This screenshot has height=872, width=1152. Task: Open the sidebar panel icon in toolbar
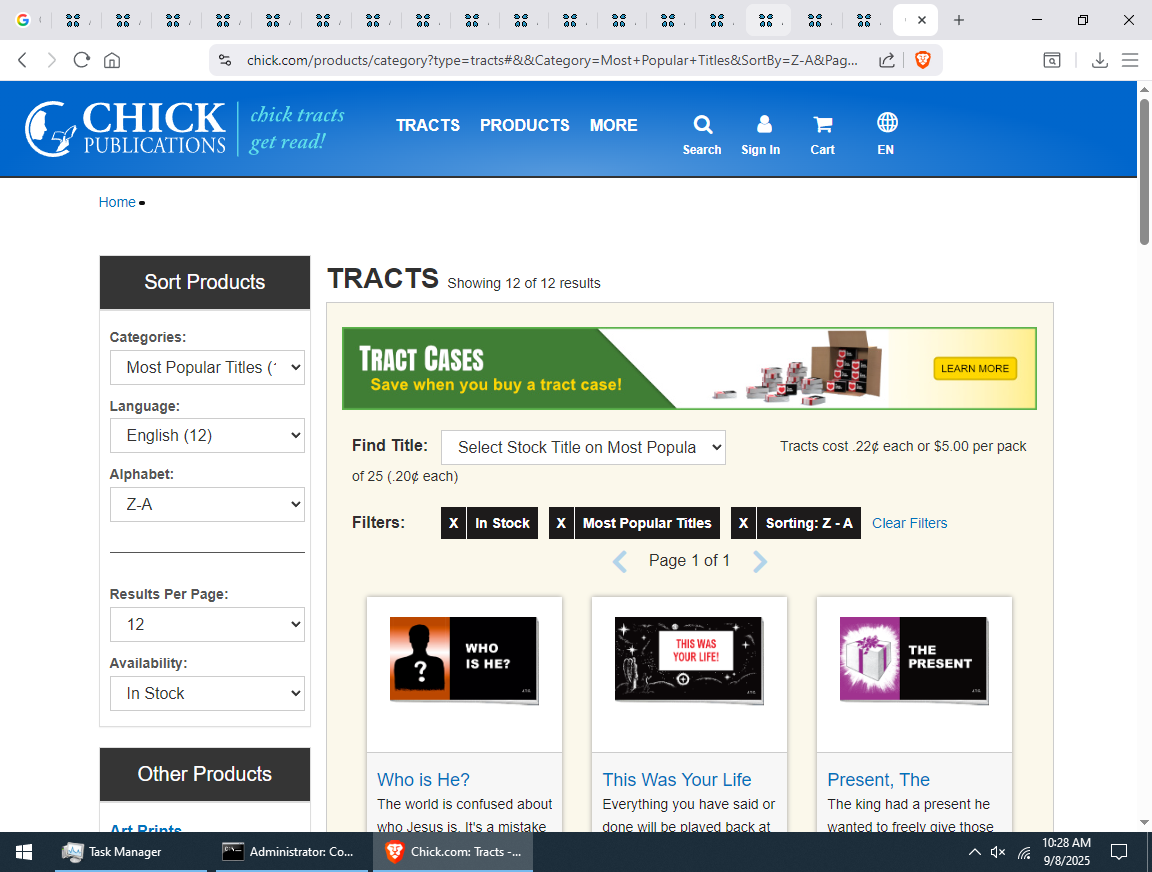pos(1052,60)
